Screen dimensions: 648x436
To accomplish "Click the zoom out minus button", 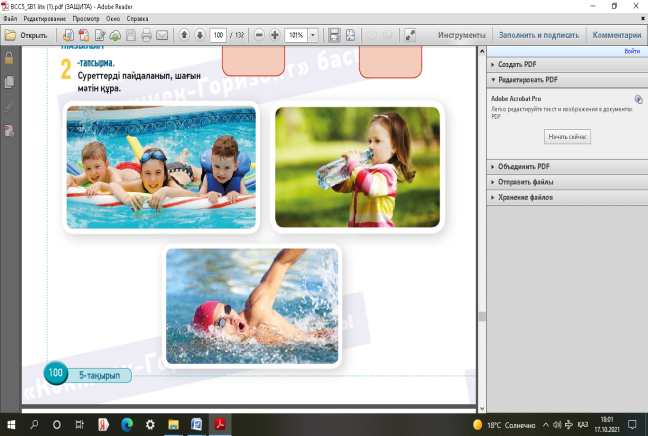I will 259,35.
